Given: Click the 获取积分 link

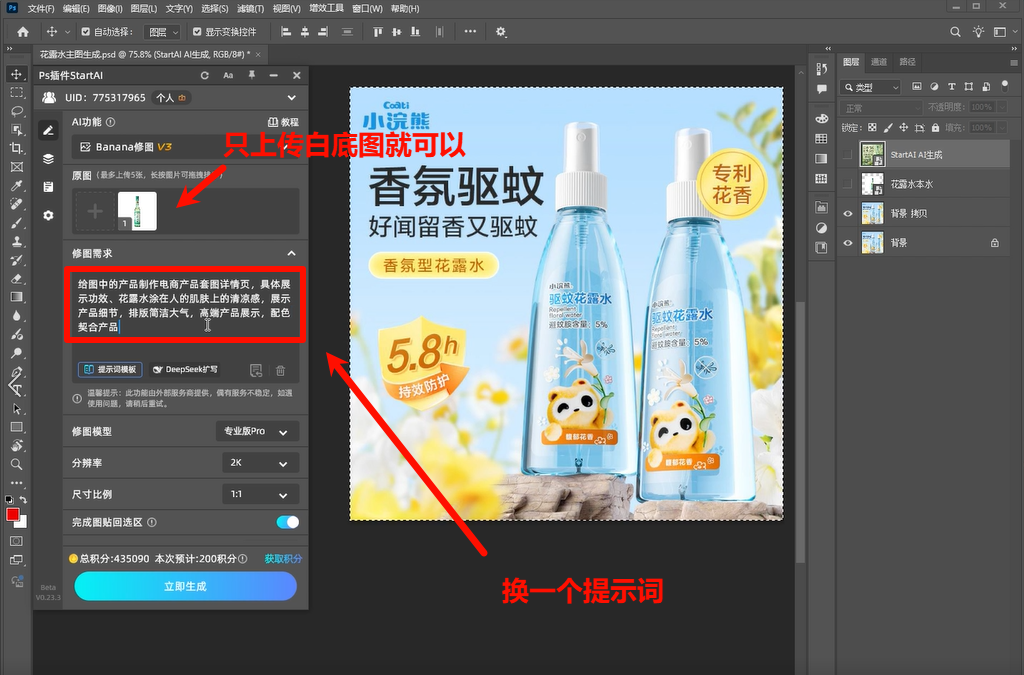Looking at the screenshot, I should pos(283,557).
